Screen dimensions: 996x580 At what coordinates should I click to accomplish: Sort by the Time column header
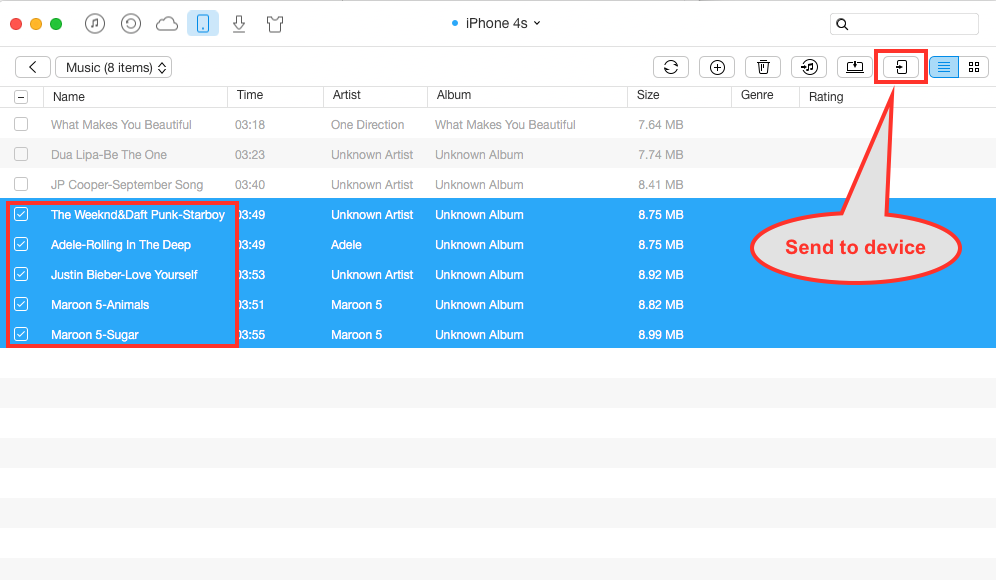pos(250,95)
